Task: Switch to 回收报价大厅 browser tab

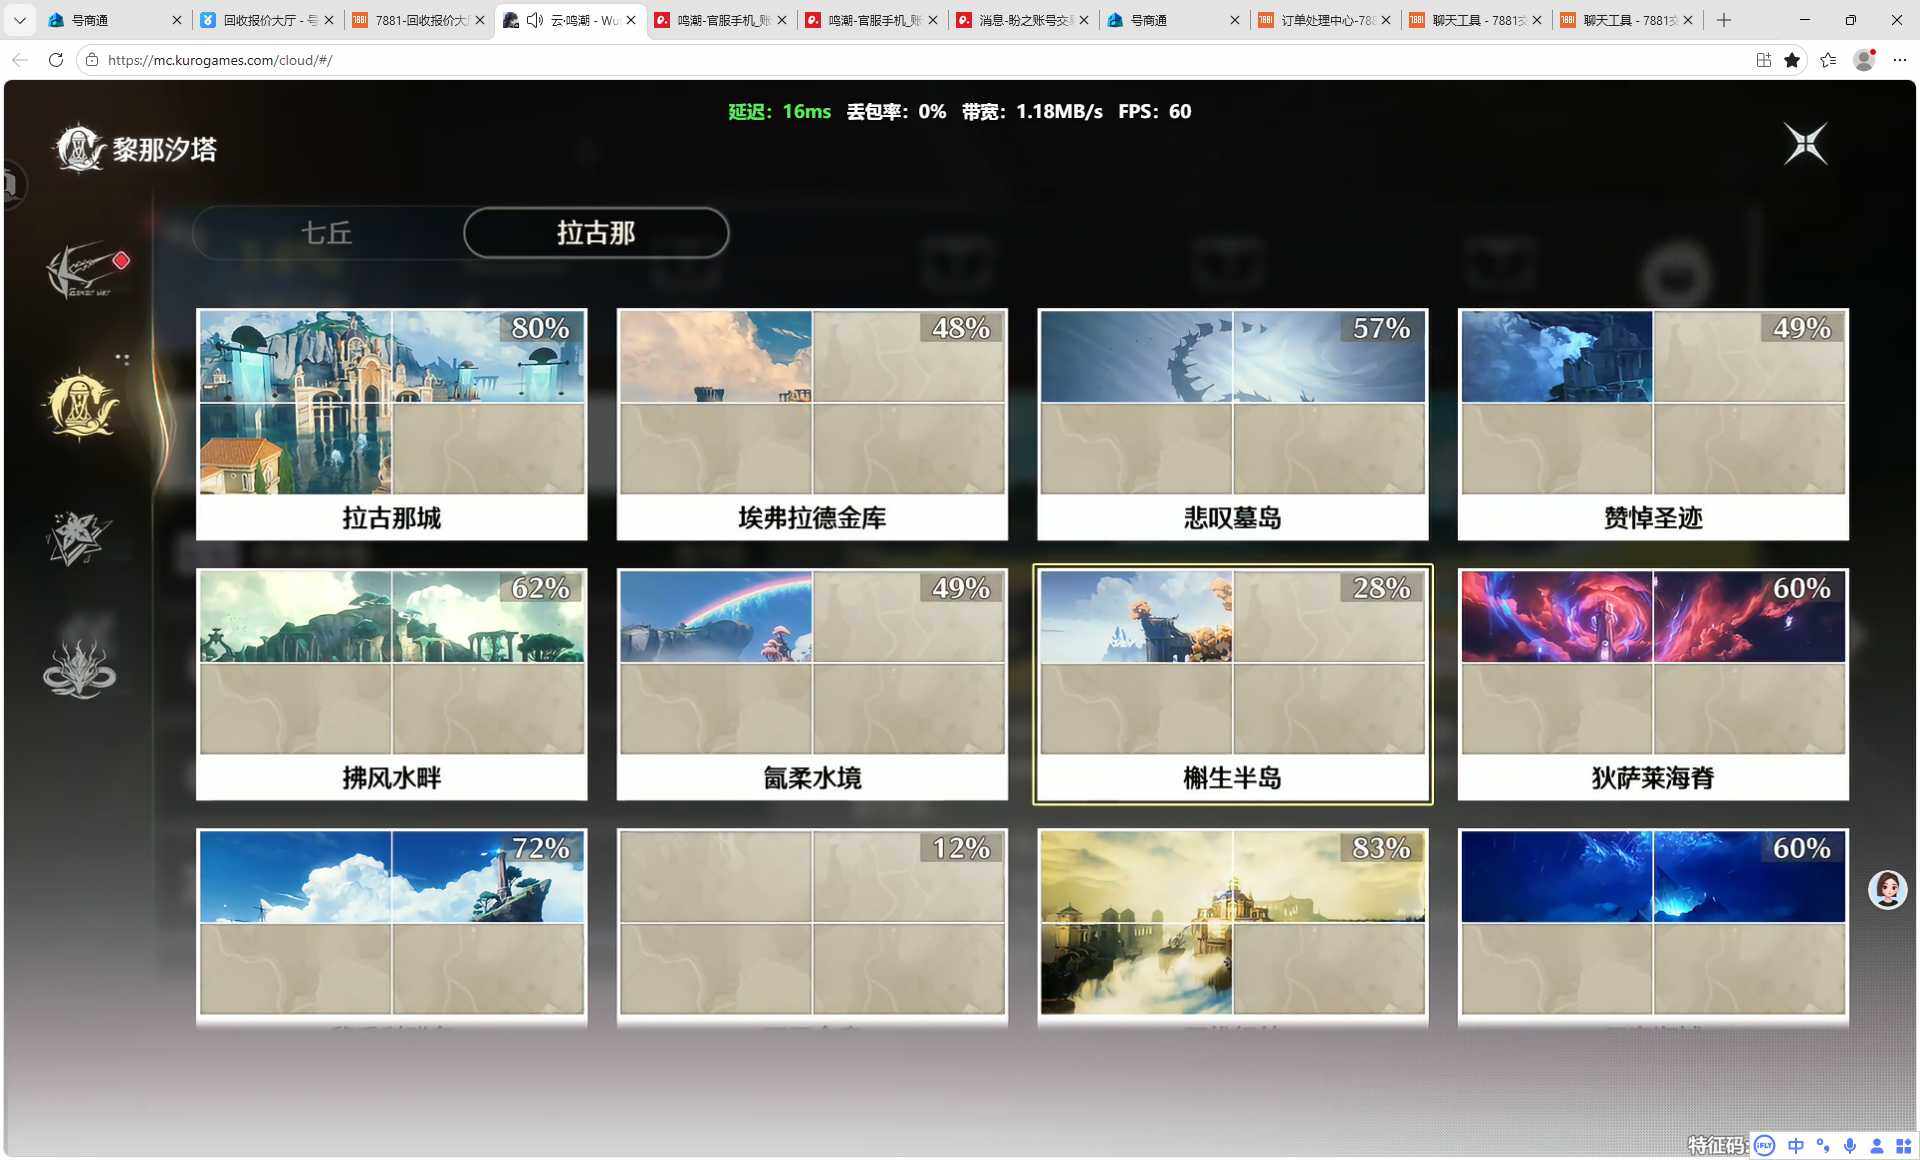Action: 267,20
